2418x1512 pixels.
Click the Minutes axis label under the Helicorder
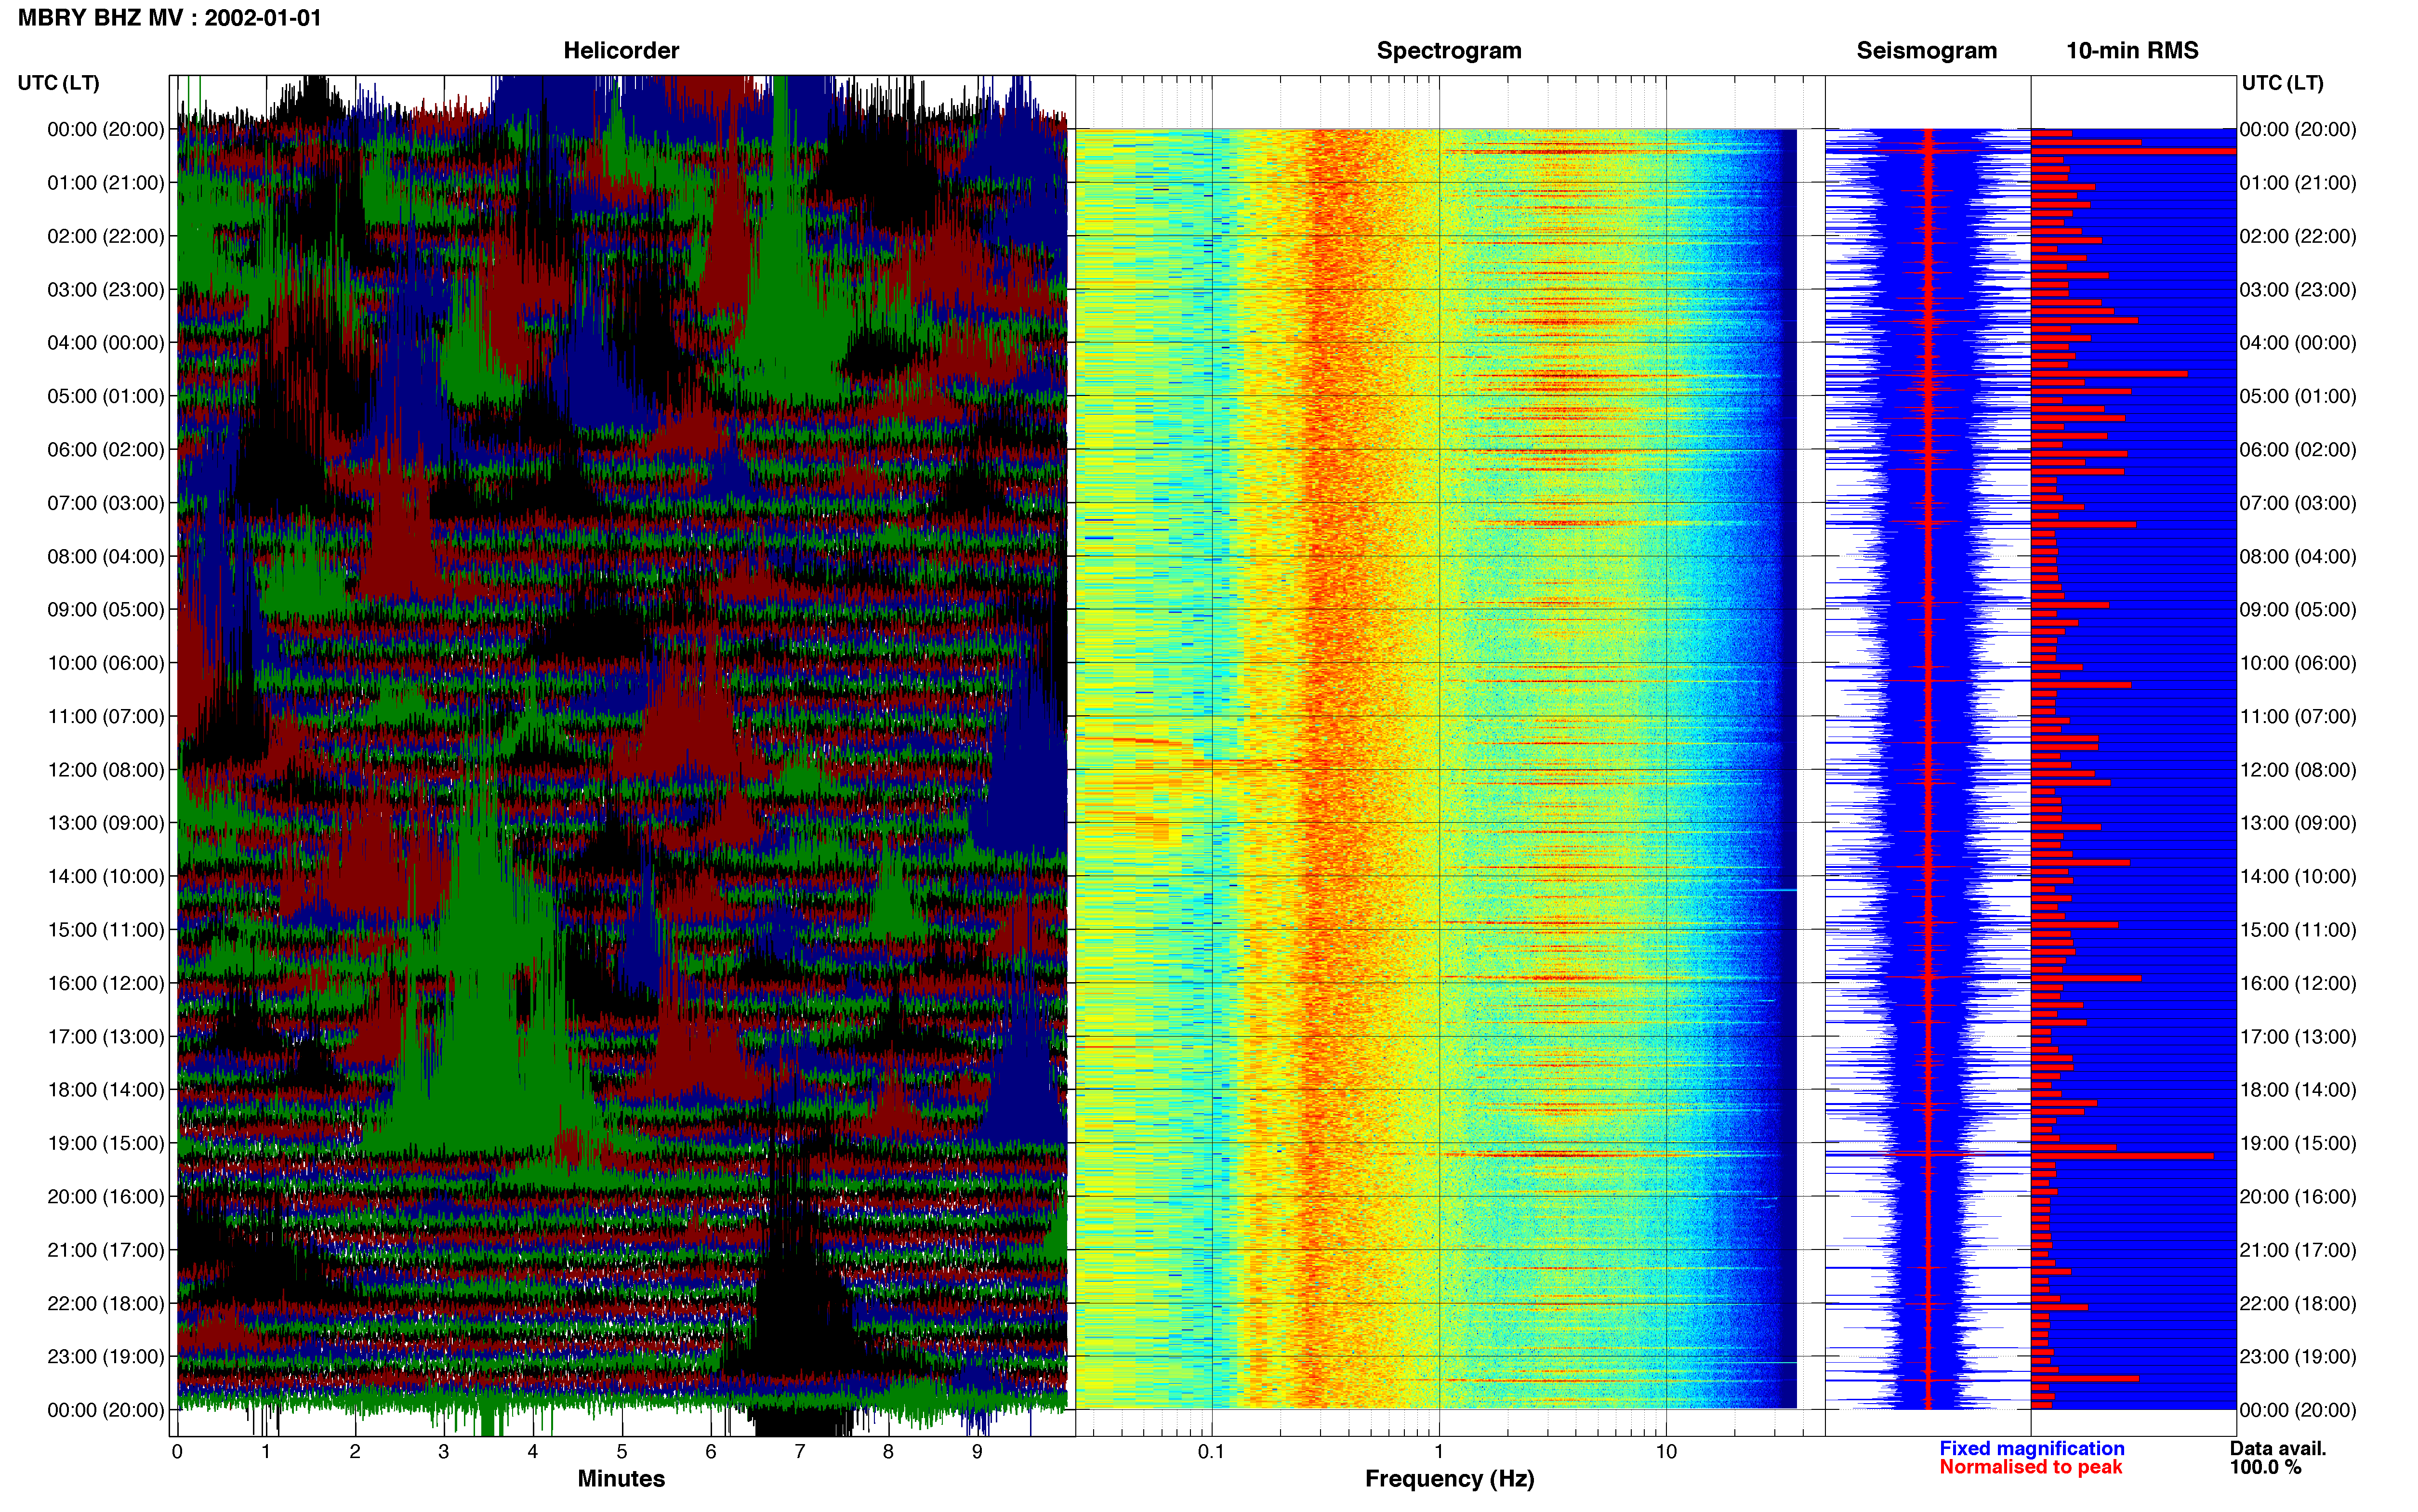click(621, 1478)
